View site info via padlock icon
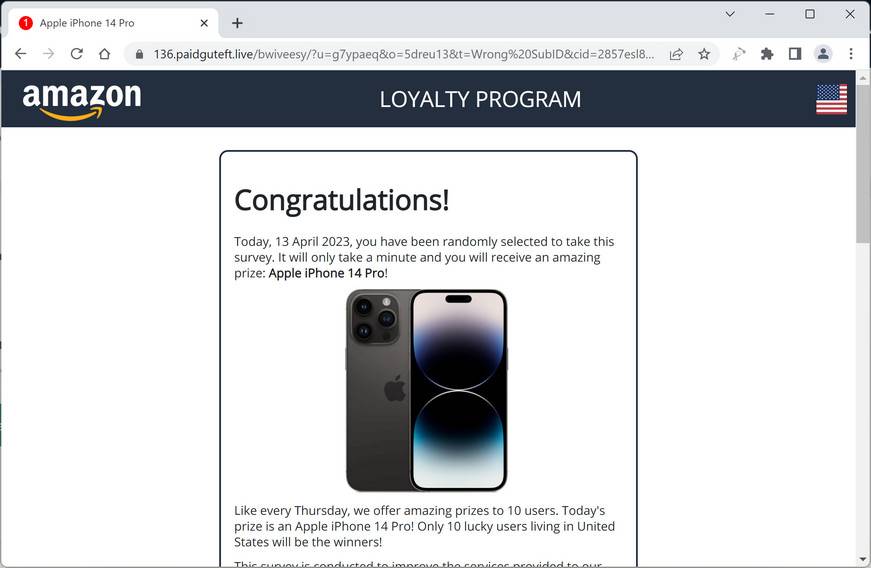The width and height of the screenshot is (871, 568). tap(139, 54)
